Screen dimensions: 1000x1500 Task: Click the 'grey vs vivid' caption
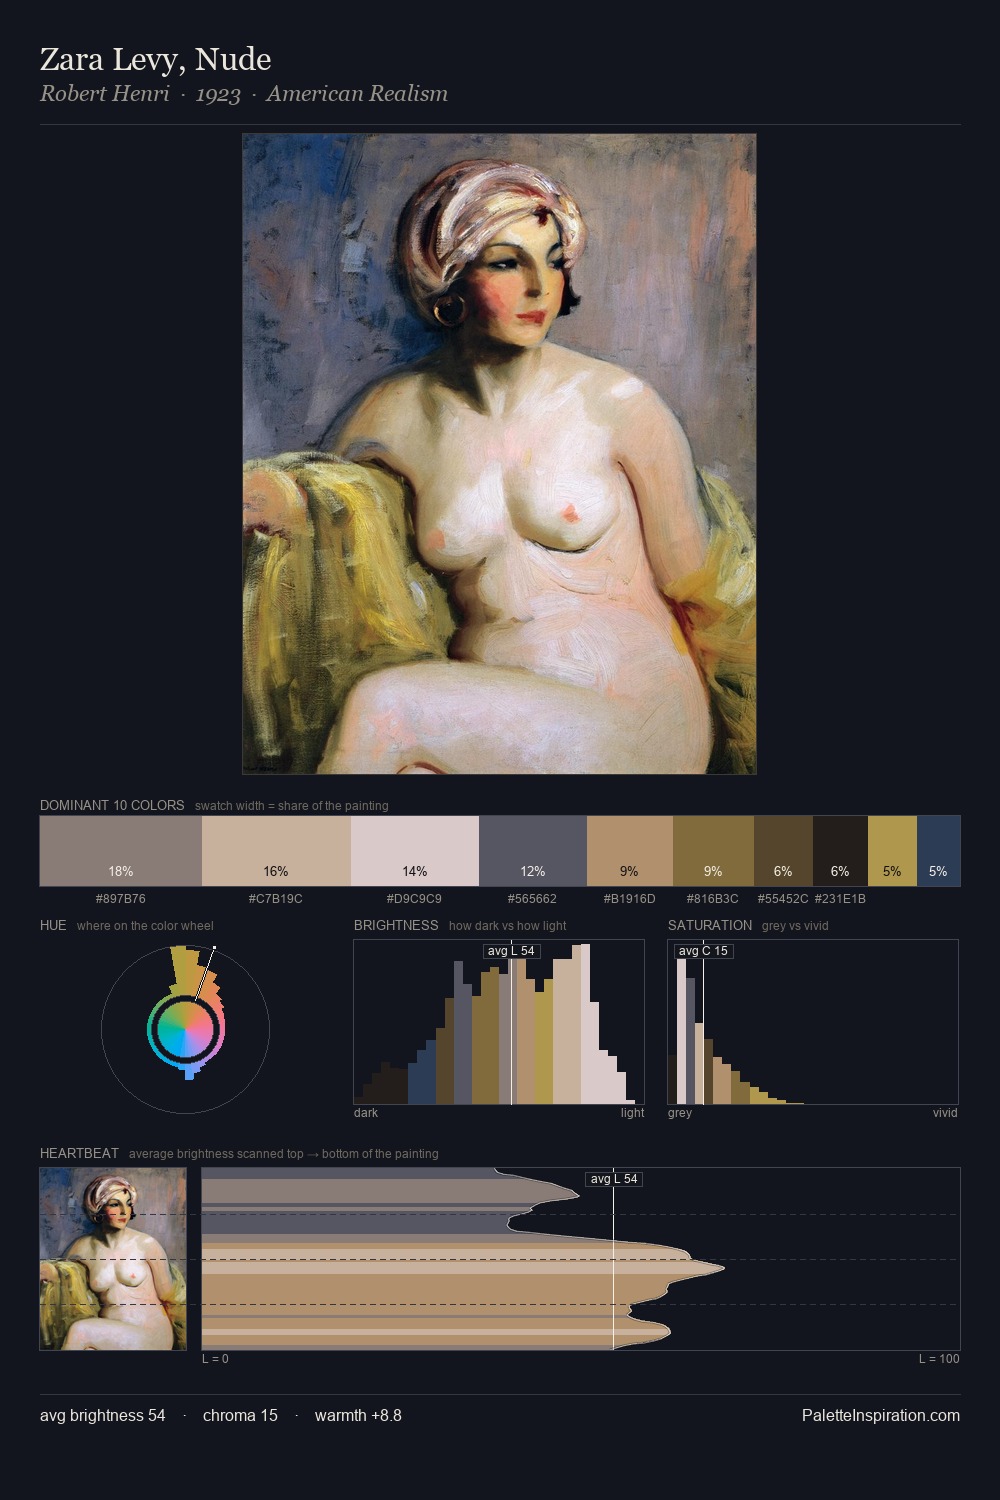tap(795, 925)
